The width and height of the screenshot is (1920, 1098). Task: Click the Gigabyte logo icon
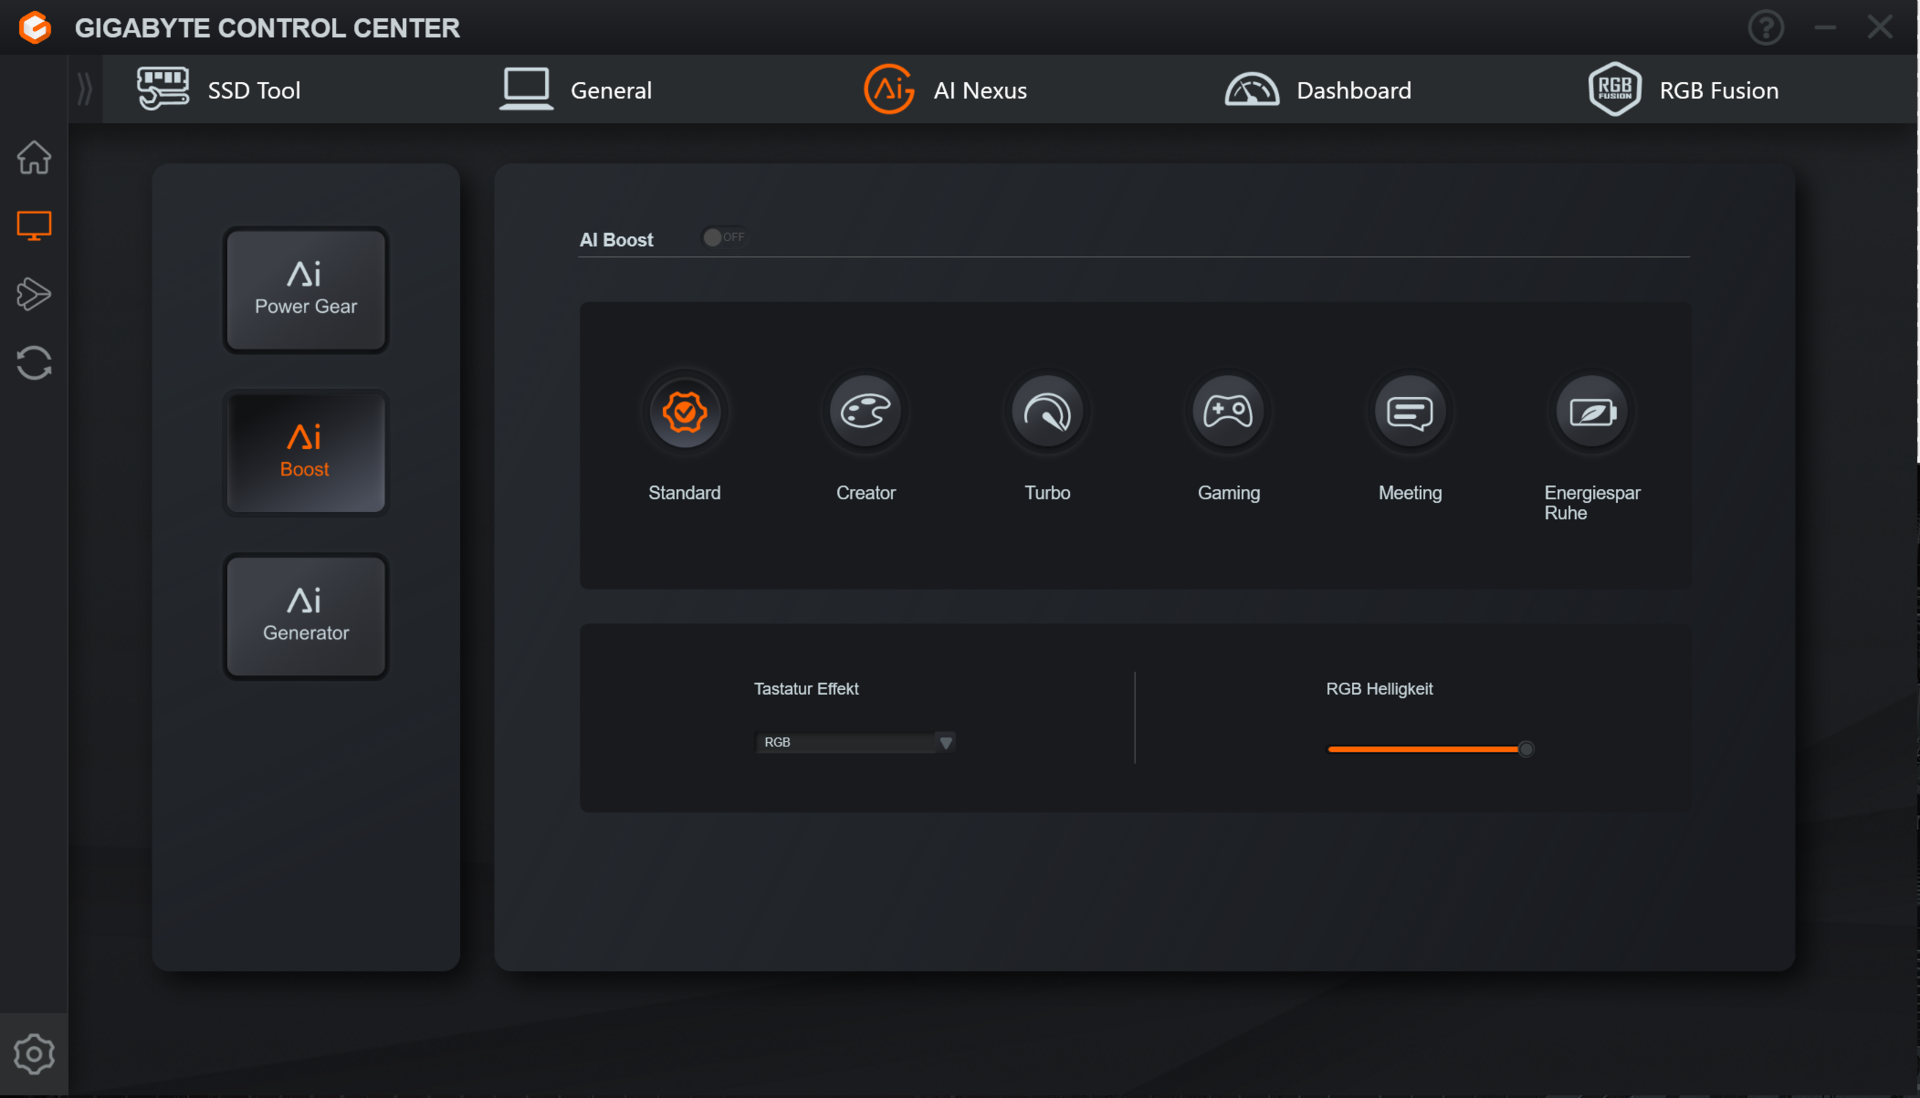(35, 27)
